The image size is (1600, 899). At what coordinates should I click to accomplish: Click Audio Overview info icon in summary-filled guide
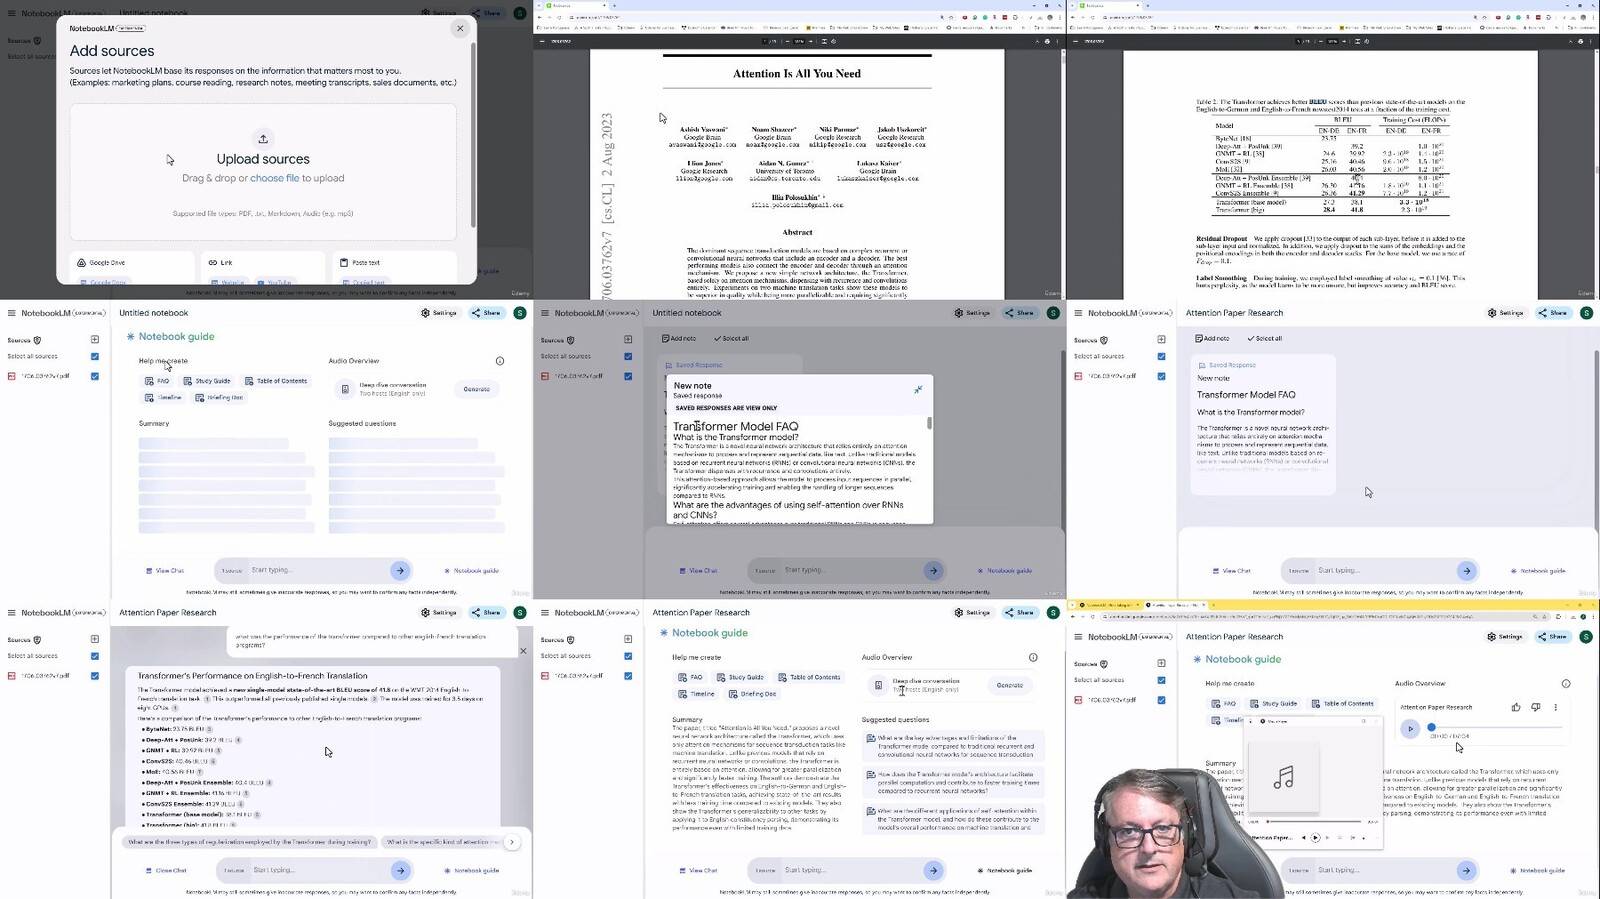coord(1033,657)
